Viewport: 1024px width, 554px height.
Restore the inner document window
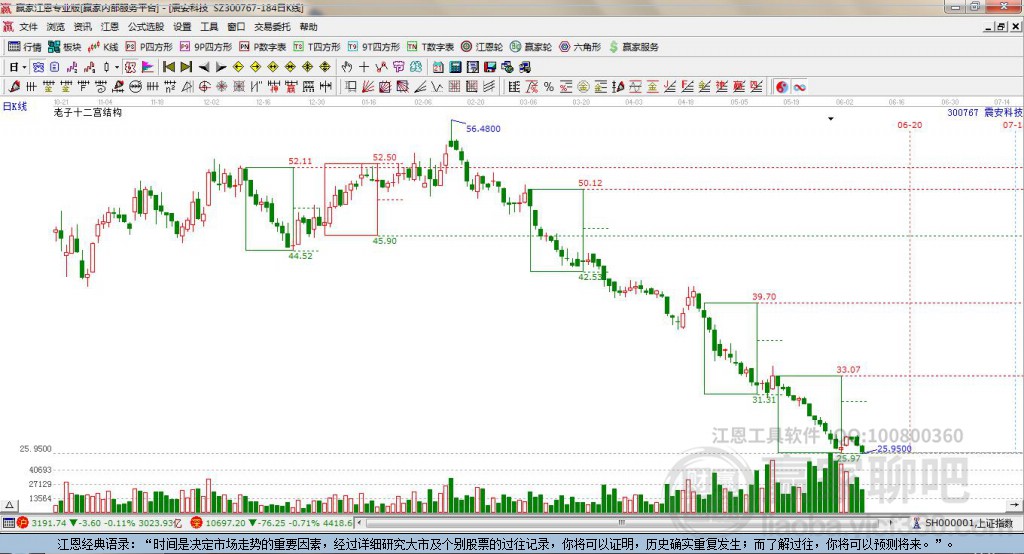pos(1001,27)
